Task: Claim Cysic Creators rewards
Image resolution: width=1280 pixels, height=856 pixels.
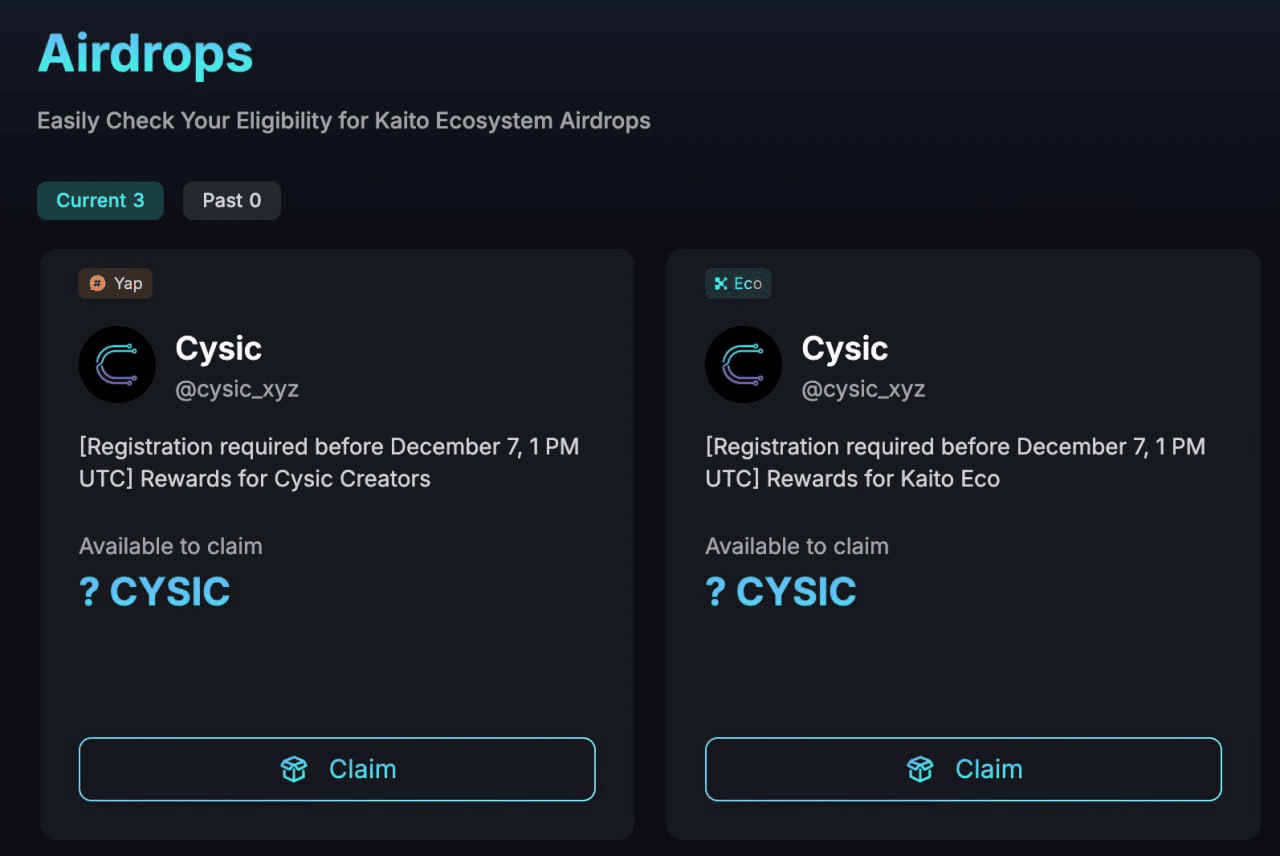Action: pos(337,769)
